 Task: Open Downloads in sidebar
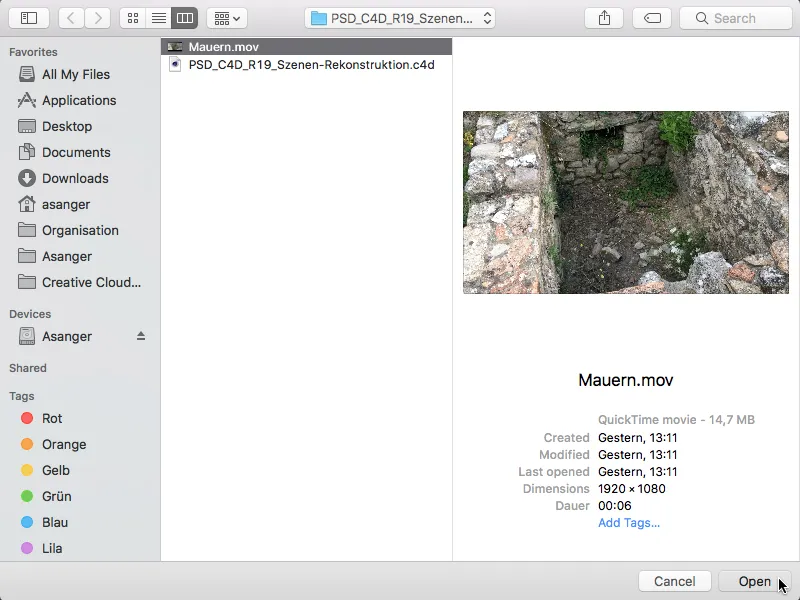click(75, 179)
